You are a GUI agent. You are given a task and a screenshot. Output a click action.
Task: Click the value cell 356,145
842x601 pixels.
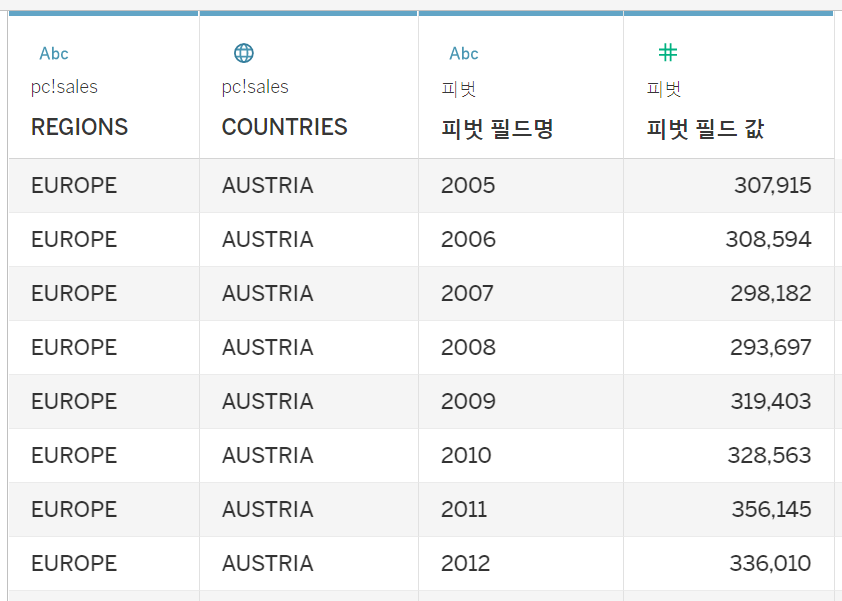729,510
